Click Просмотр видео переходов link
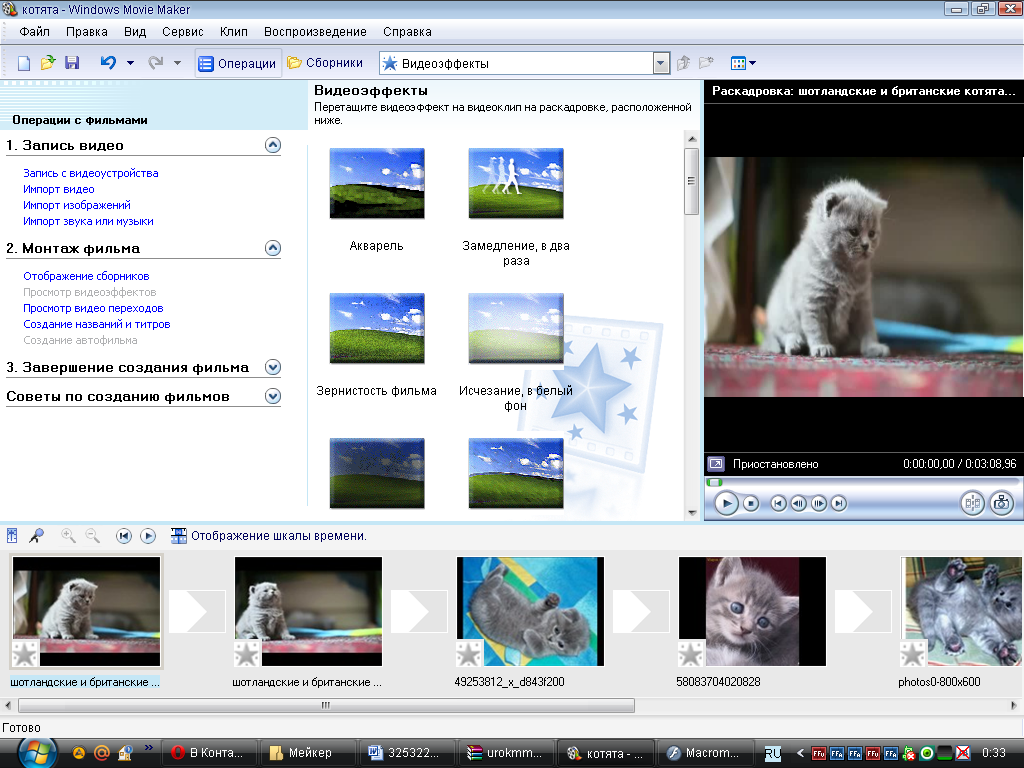 [x=93, y=308]
